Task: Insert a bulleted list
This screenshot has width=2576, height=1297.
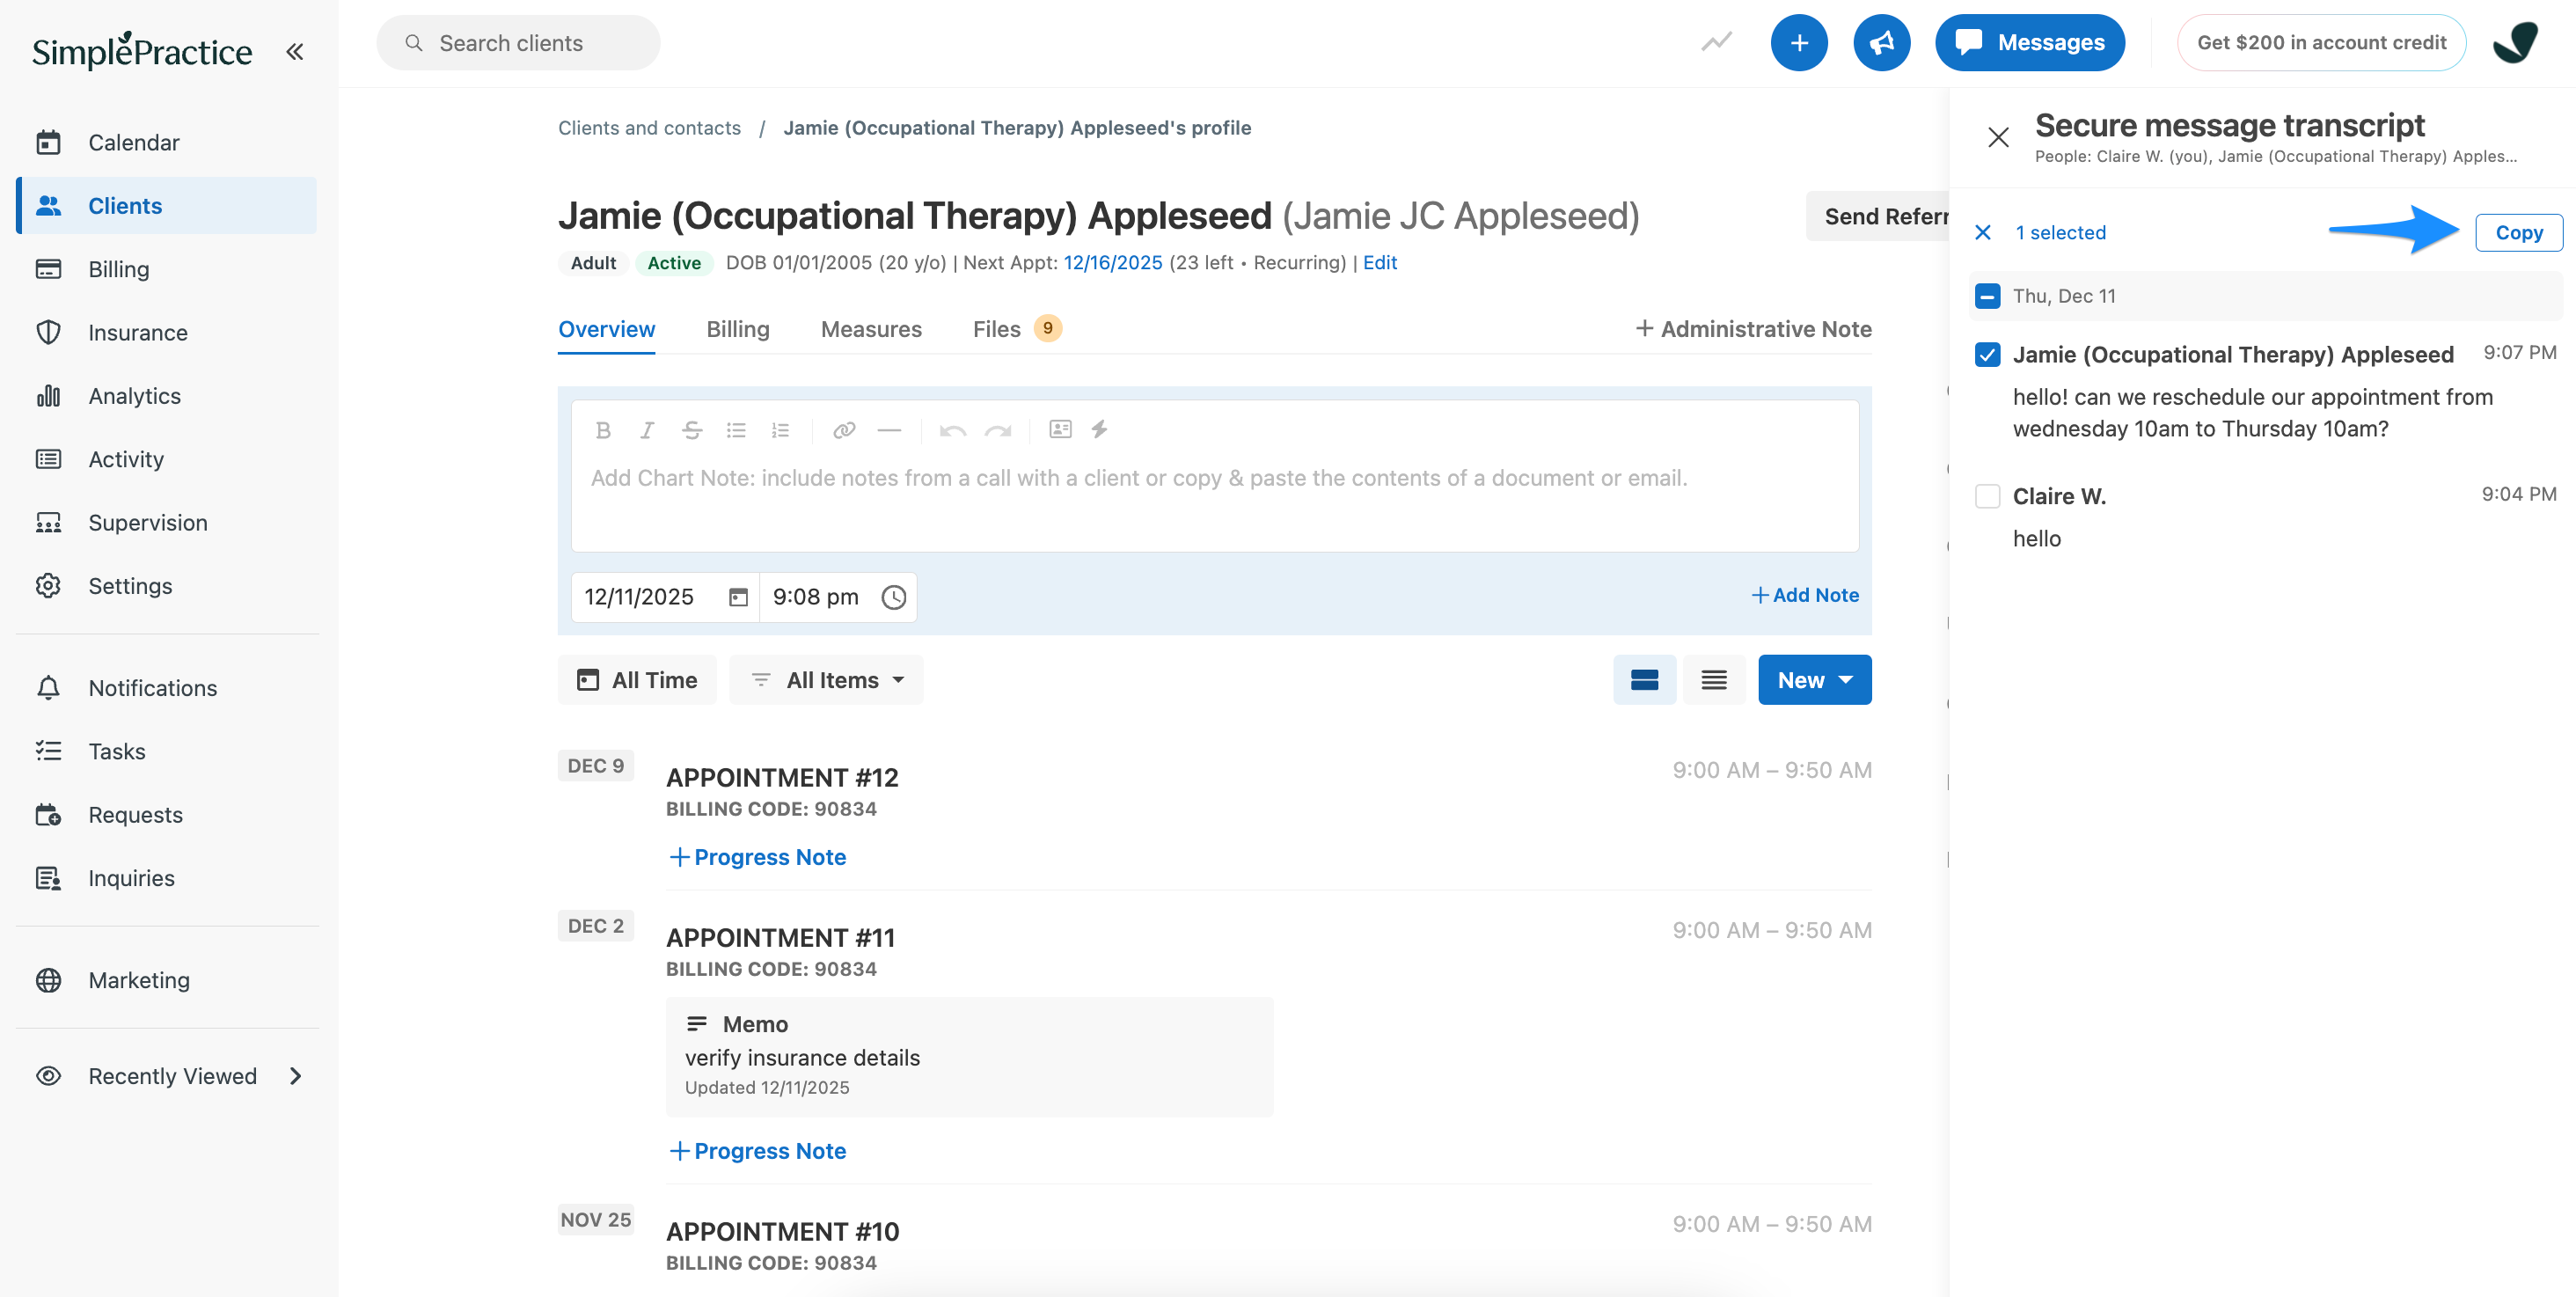Action: tap(736, 430)
